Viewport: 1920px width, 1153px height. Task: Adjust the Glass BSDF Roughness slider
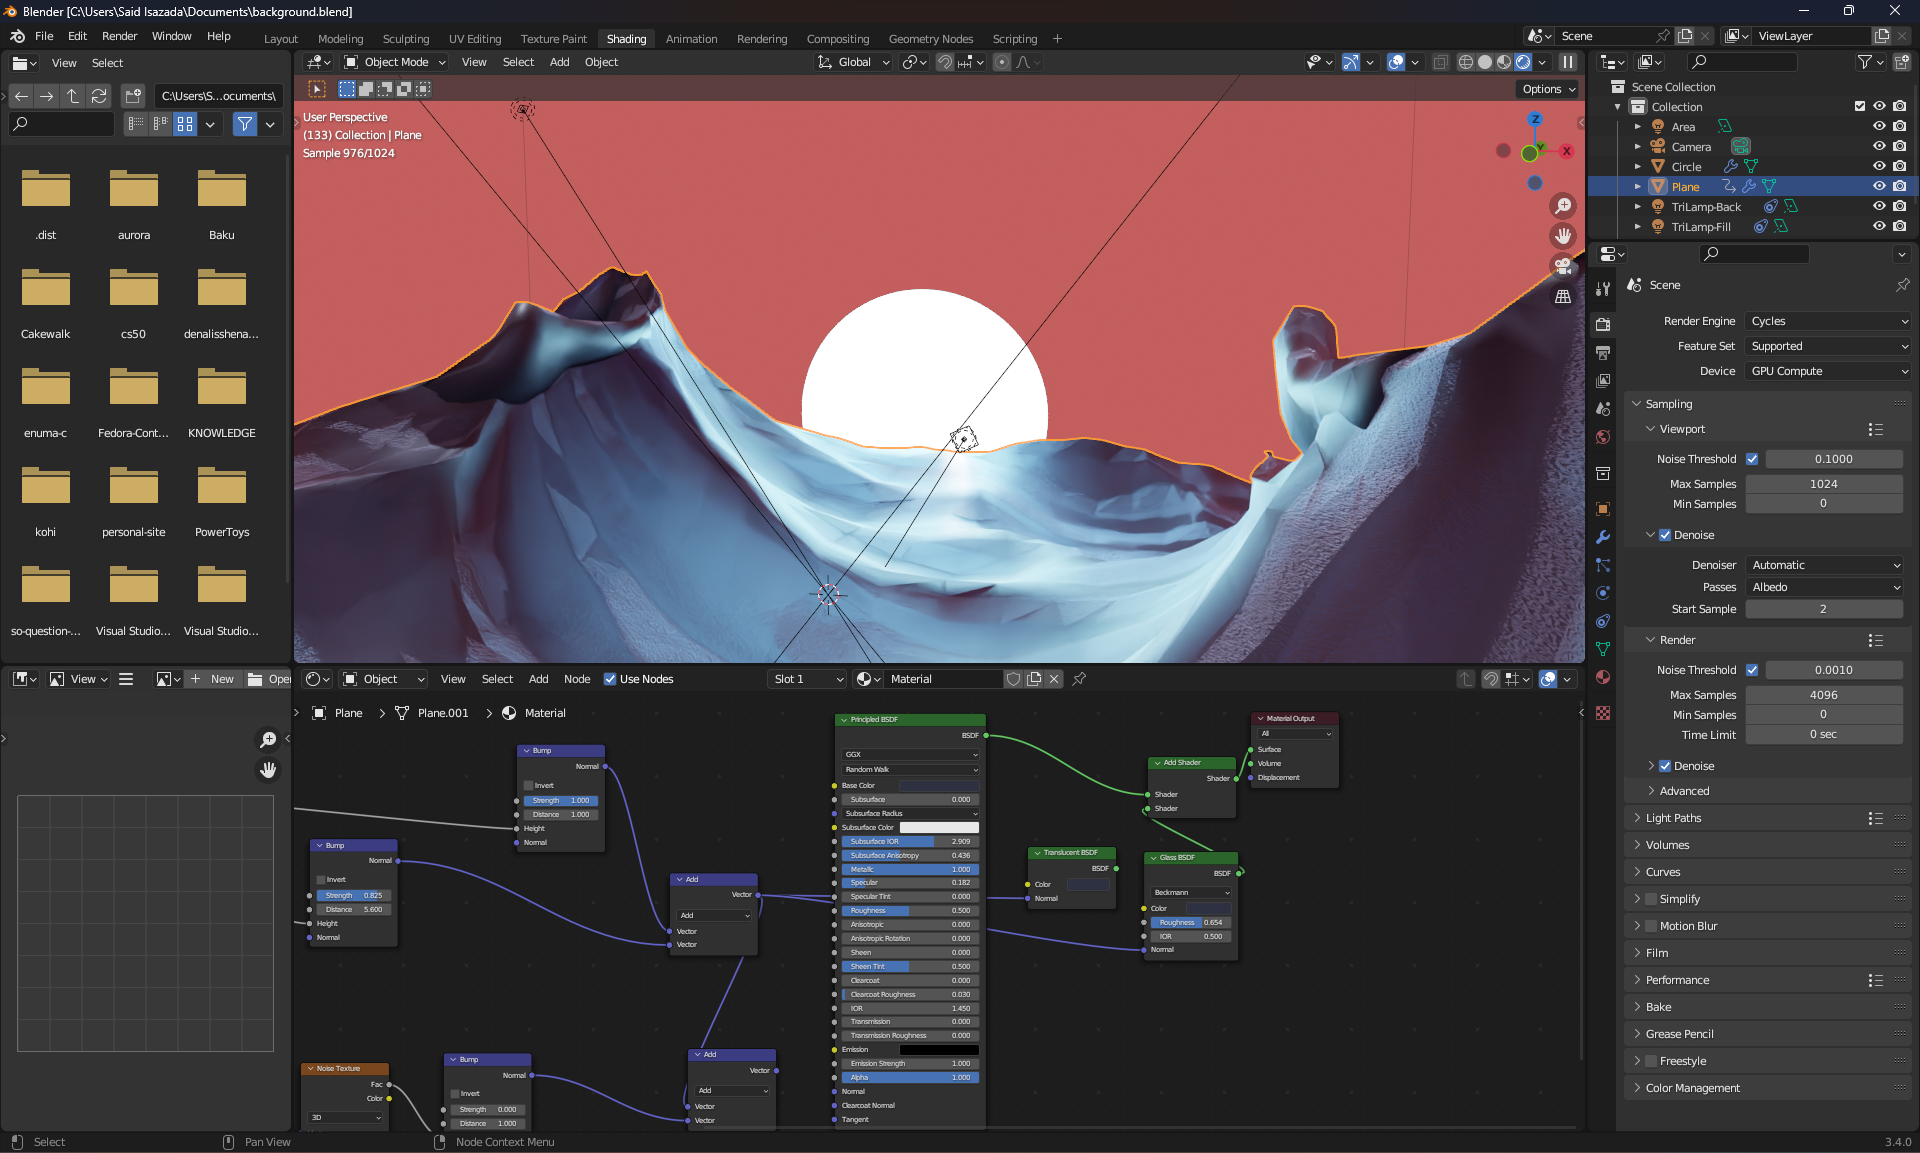(x=1190, y=922)
